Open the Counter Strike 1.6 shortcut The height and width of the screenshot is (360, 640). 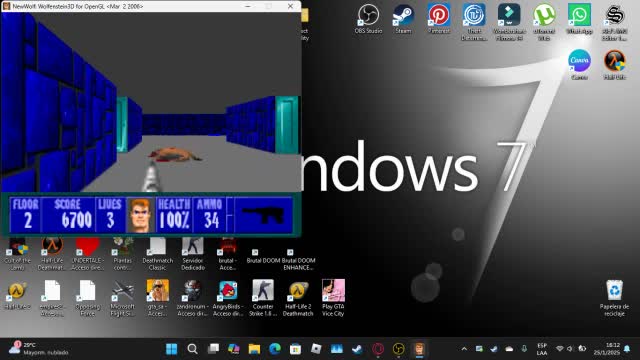pyautogui.click(x=263, y=298)
